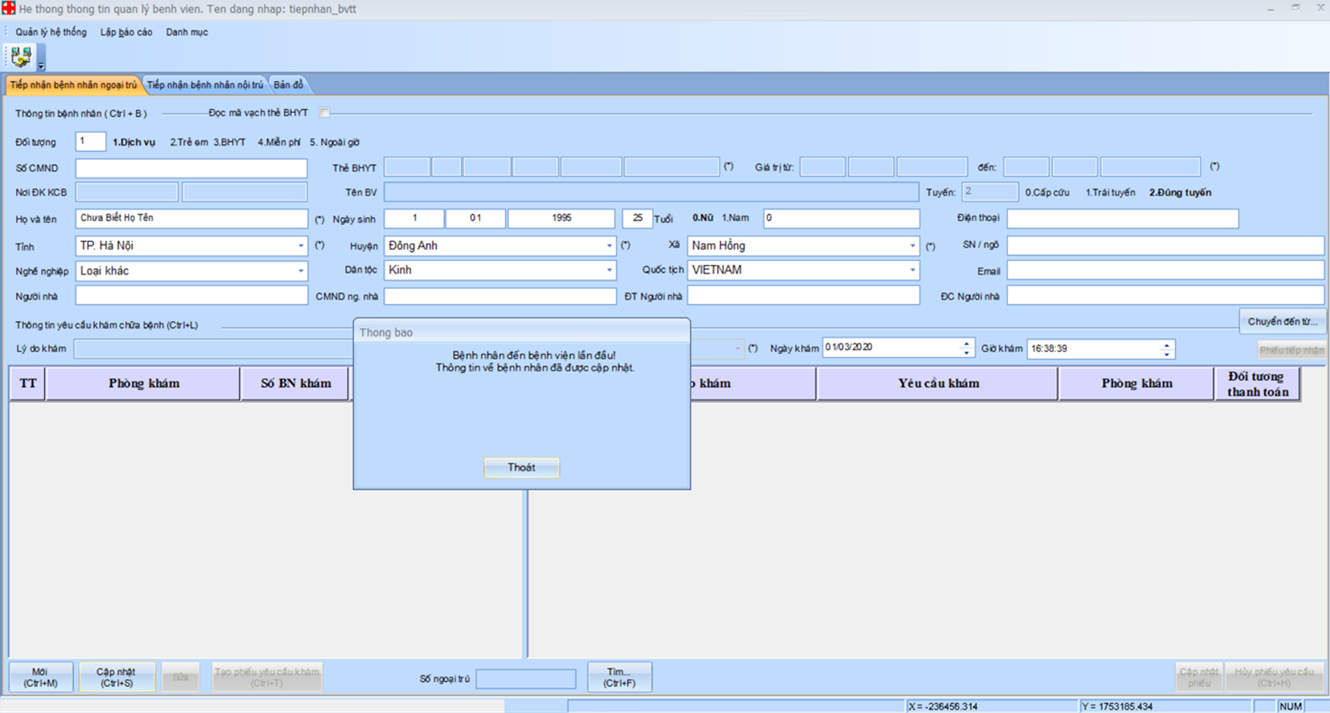The height and width of the screenshot is (713, 1330).
Task: Click the Chuyển đến từ... button
Action: point(1283,322)
